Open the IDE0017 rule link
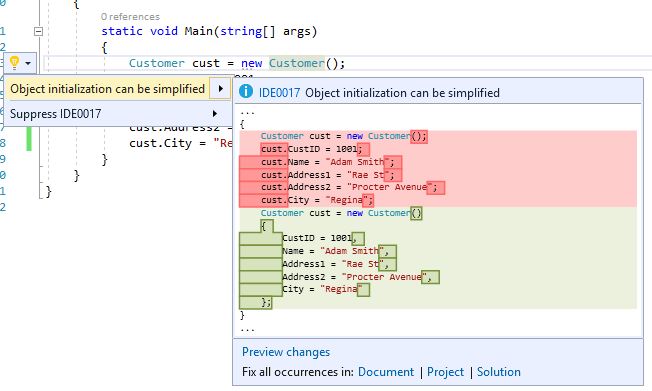Screen dimensions: 652x391 pos(279,93)
